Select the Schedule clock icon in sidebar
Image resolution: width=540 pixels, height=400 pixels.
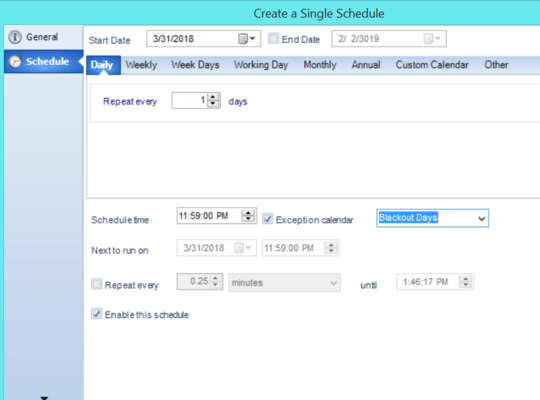(x=15, y=61)
